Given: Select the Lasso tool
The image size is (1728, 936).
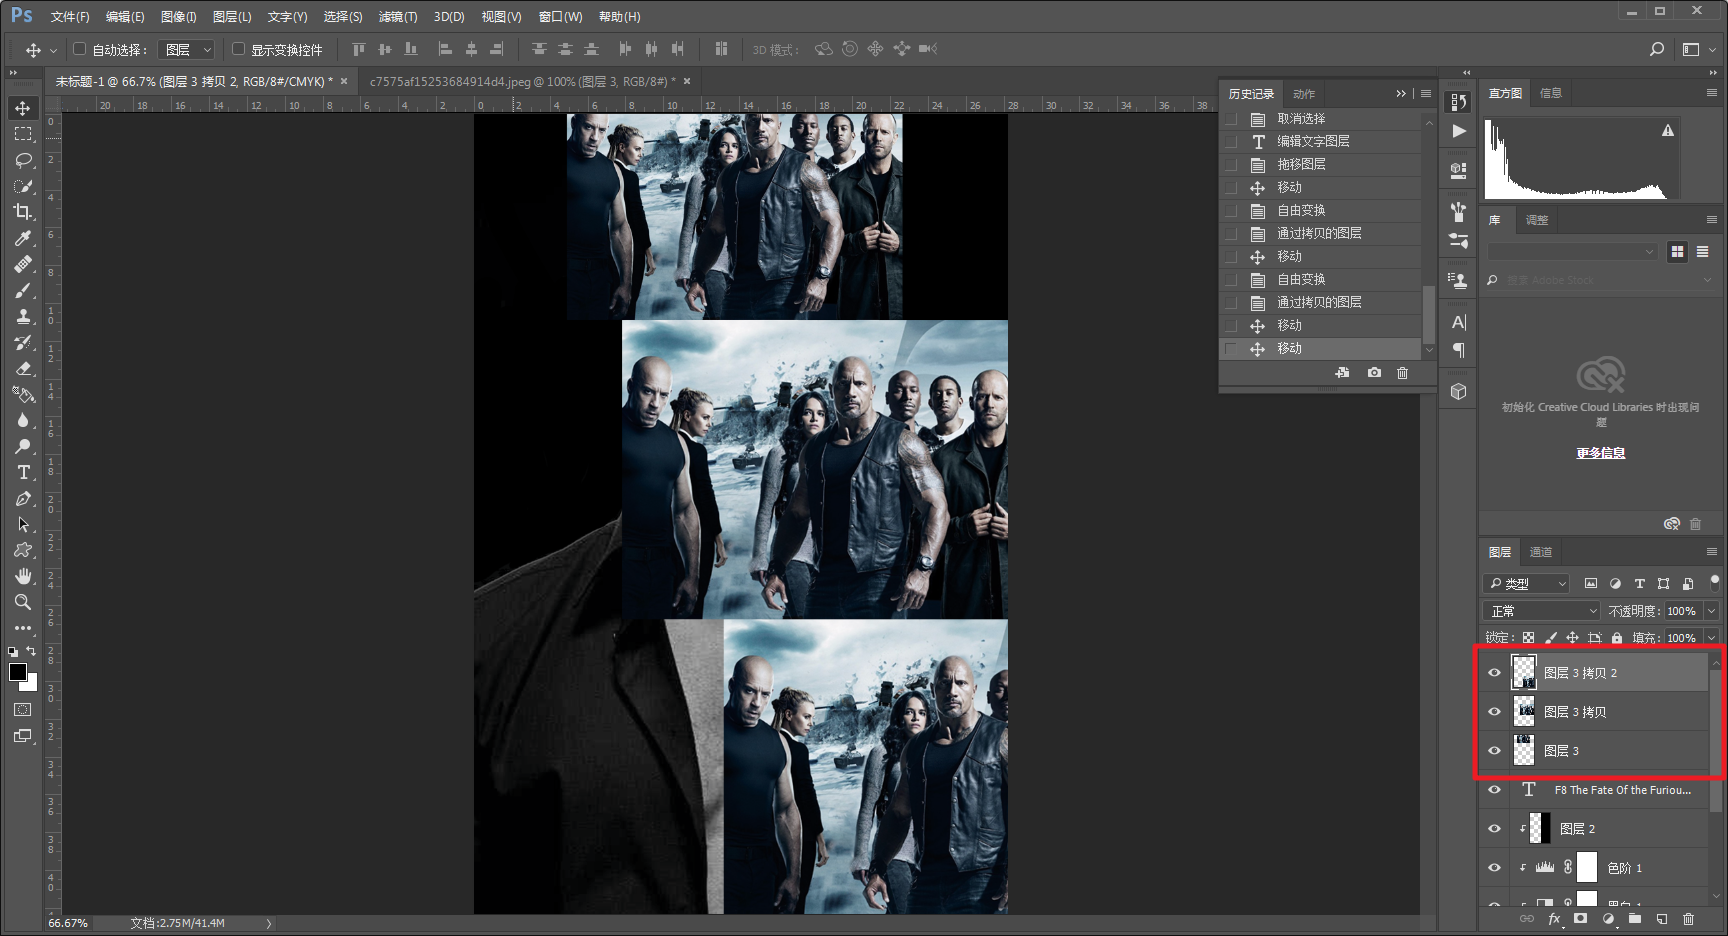Looking at the screenshot, I should point(23,160).
